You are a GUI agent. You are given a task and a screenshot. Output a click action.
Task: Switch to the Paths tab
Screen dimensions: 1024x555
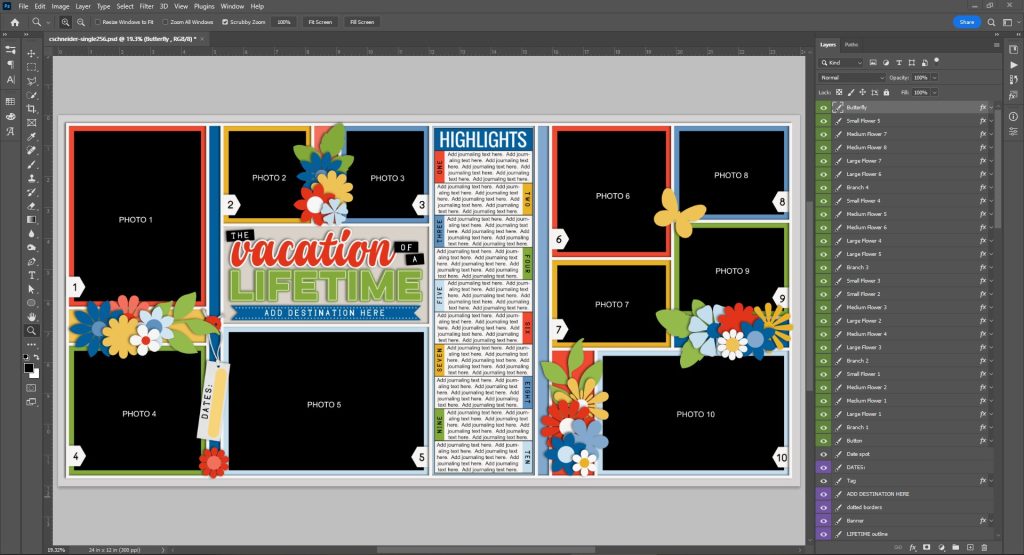(851, 44)
